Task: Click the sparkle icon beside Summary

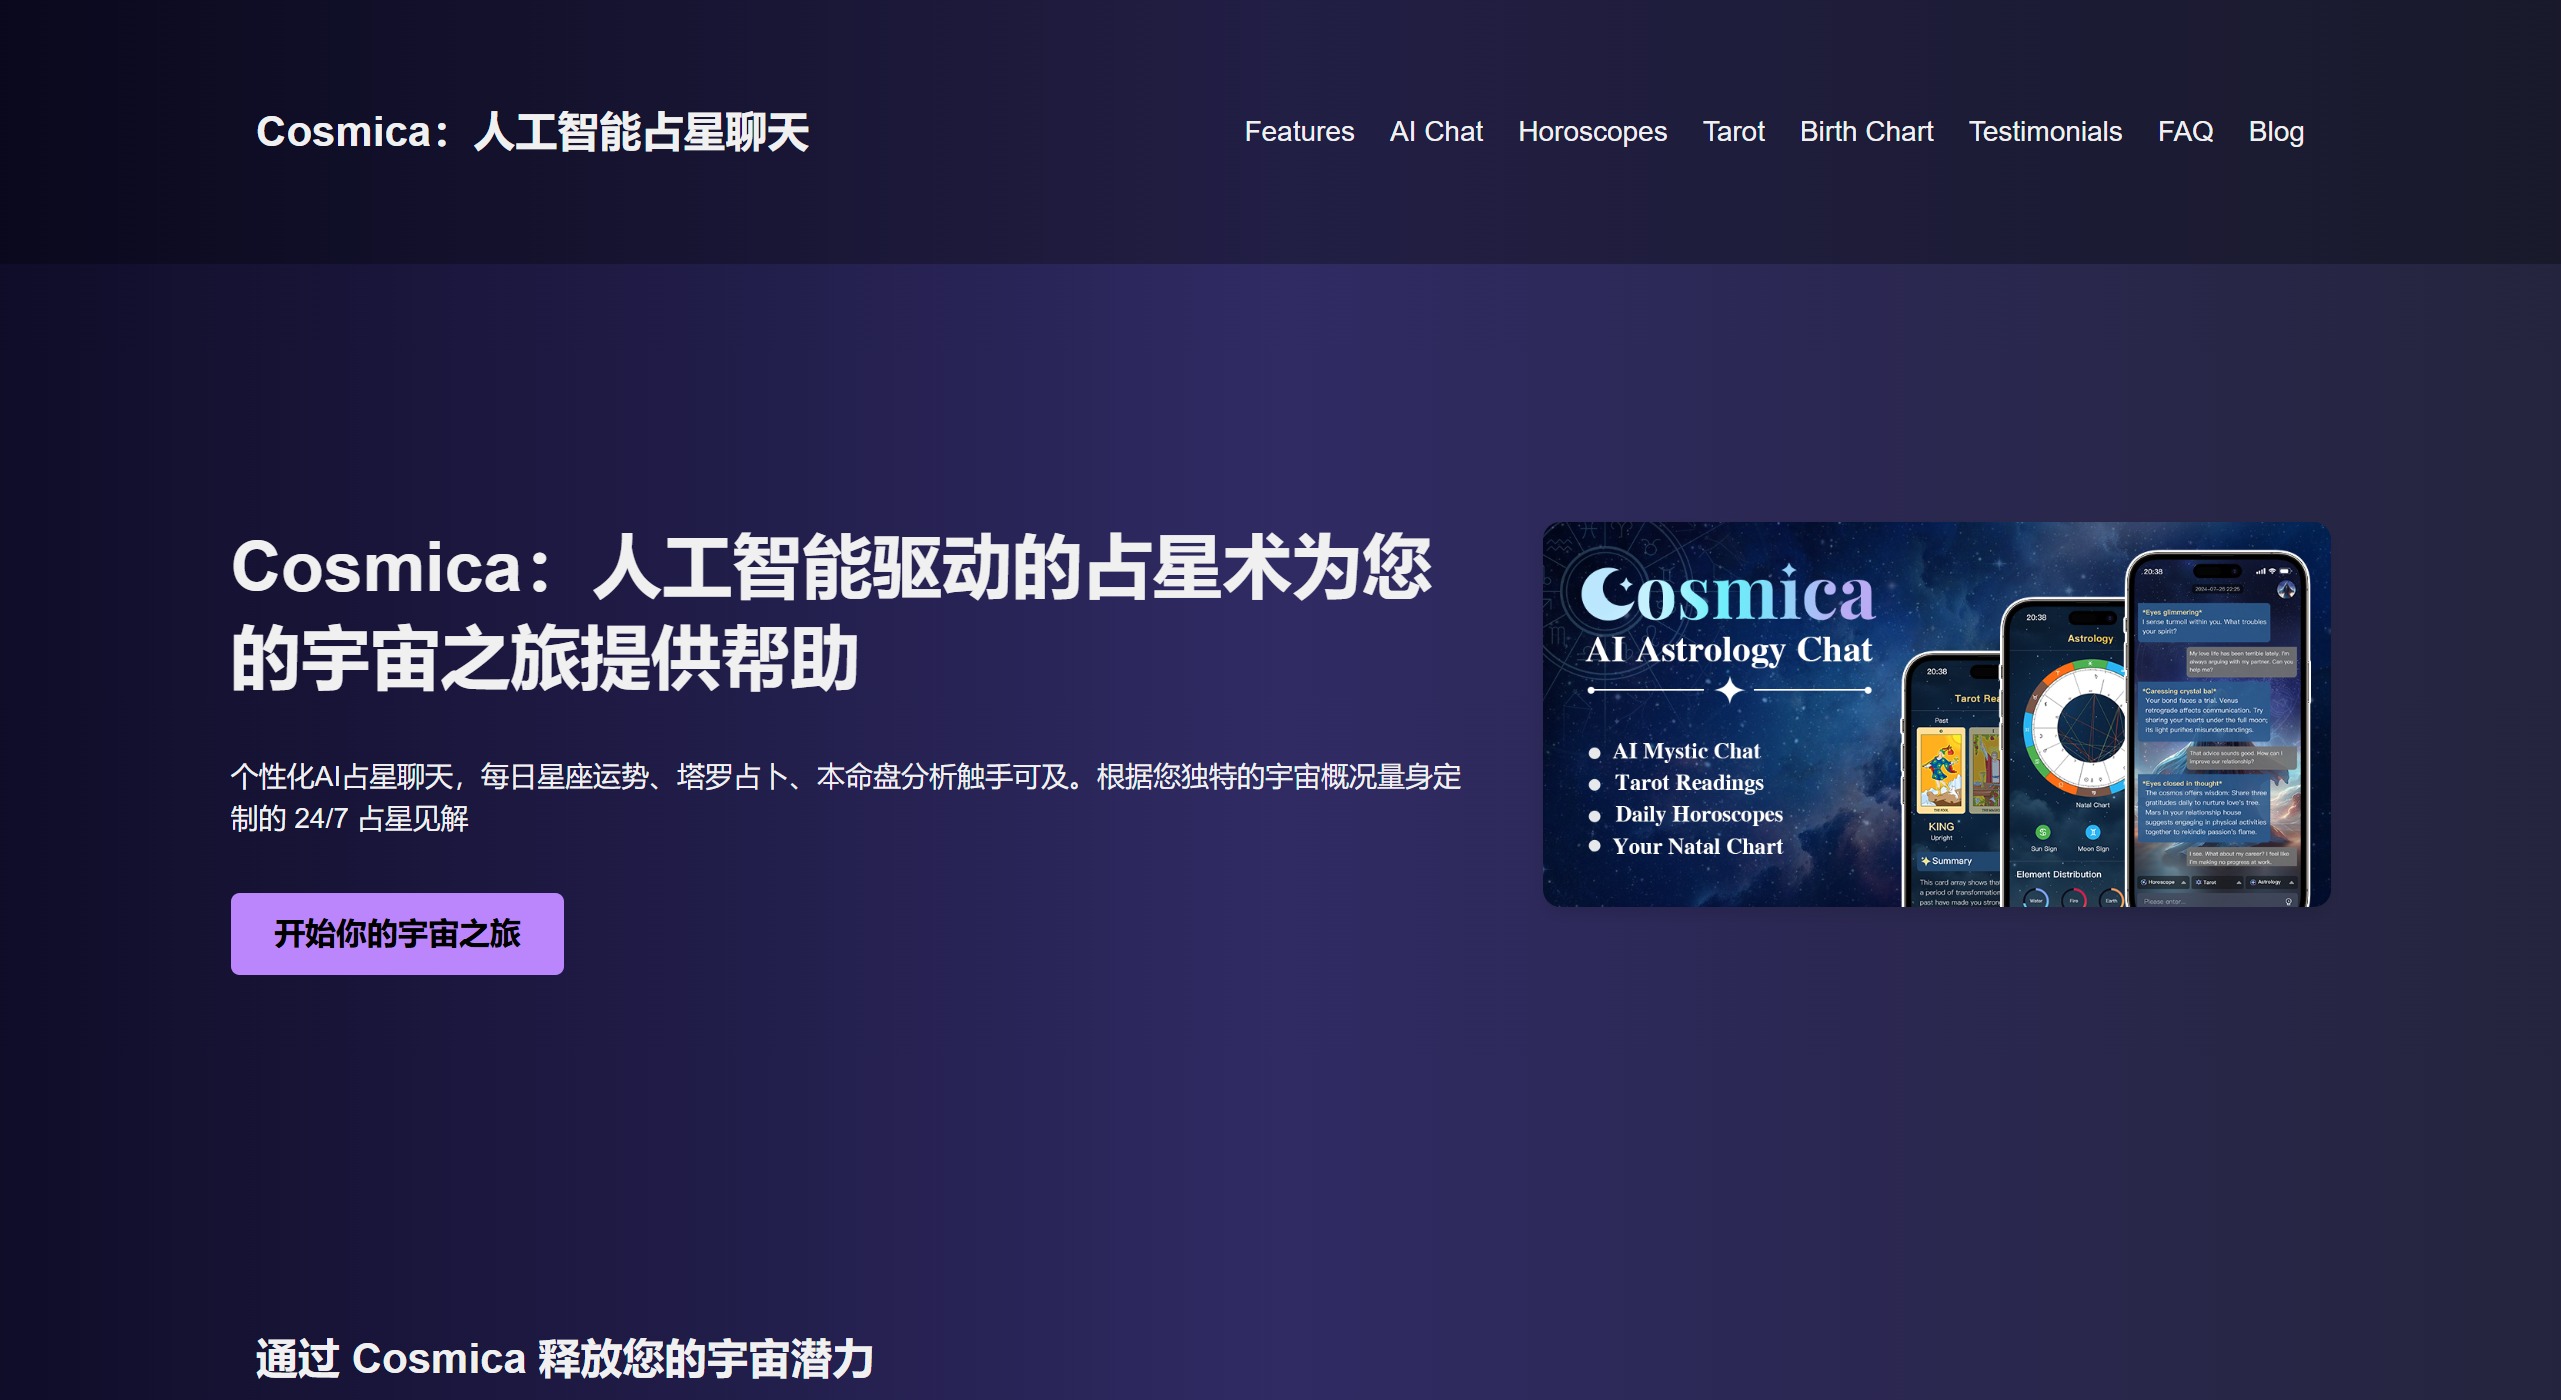Action: [1925, 861]
